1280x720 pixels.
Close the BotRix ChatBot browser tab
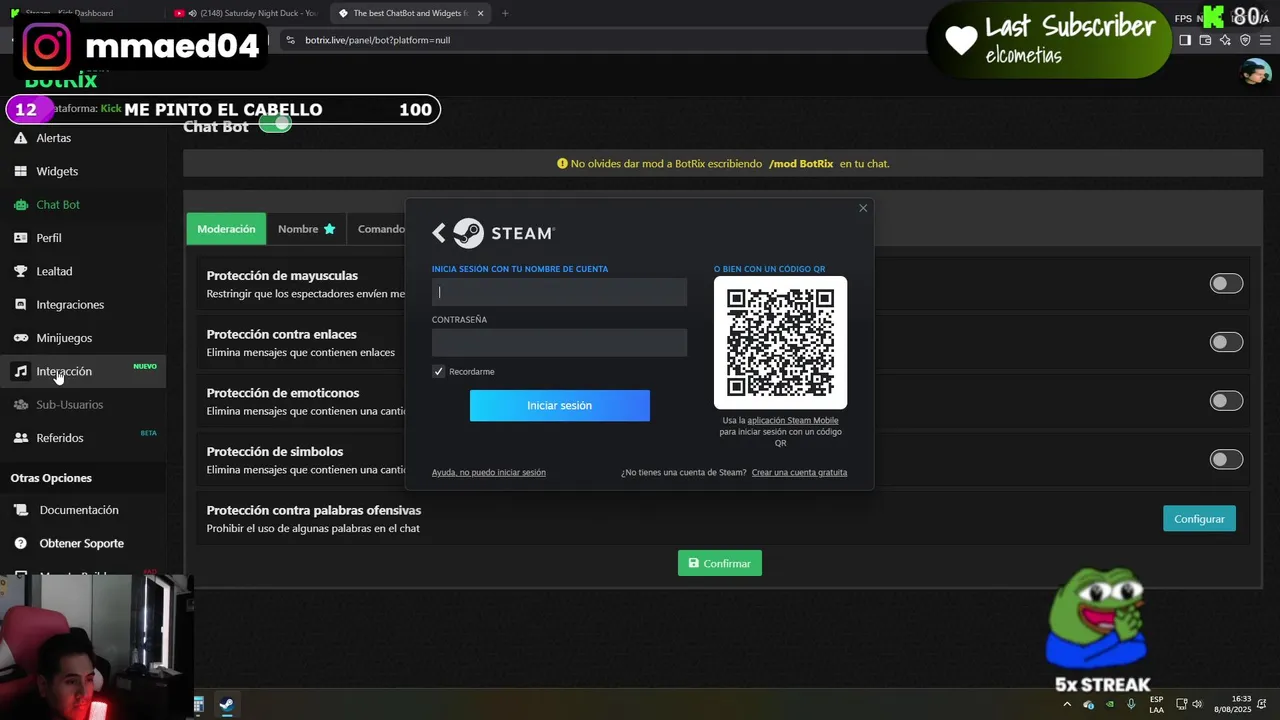(x=481, y=13)
